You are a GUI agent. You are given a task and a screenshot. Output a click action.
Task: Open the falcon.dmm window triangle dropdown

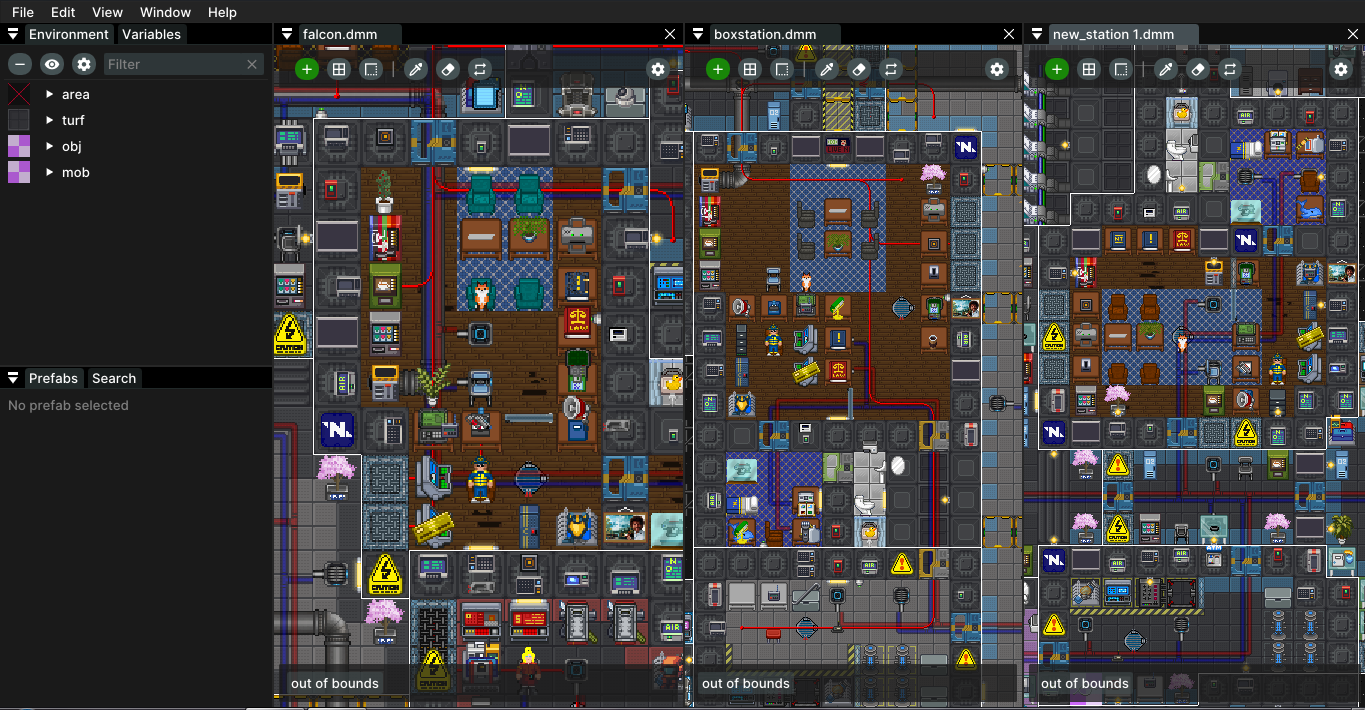pos(288,34)
